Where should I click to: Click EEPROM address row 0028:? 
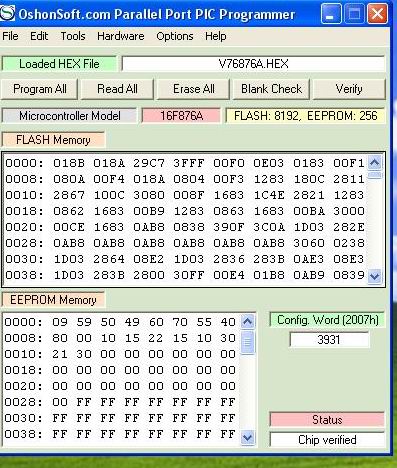(23, 402)
